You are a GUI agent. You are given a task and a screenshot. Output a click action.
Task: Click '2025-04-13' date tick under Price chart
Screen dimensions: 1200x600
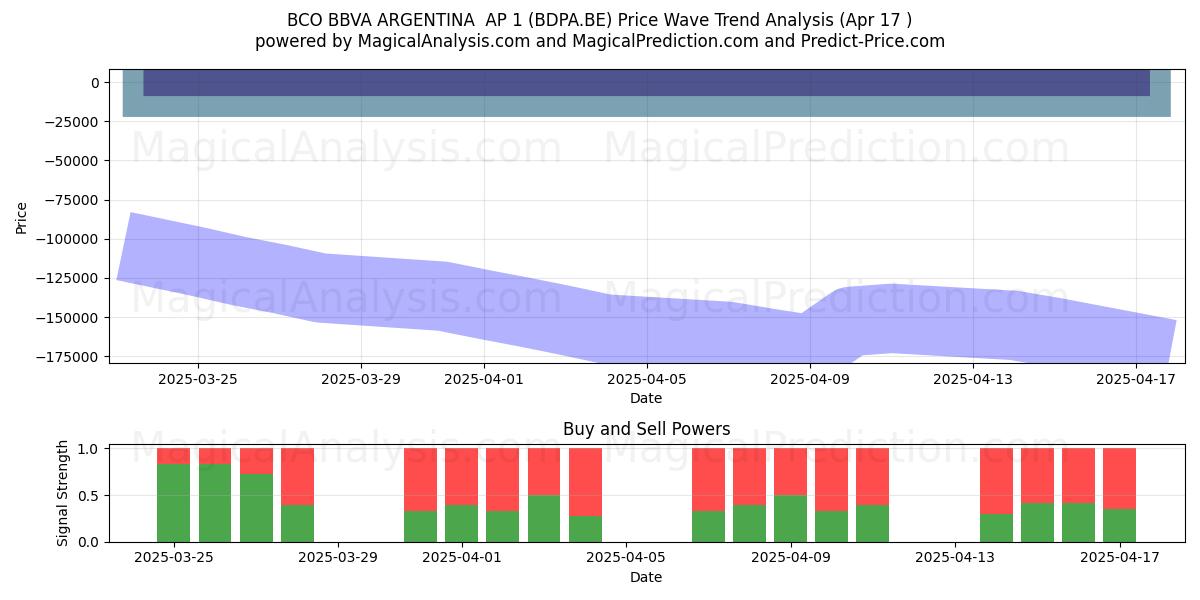tap(973, 379)
